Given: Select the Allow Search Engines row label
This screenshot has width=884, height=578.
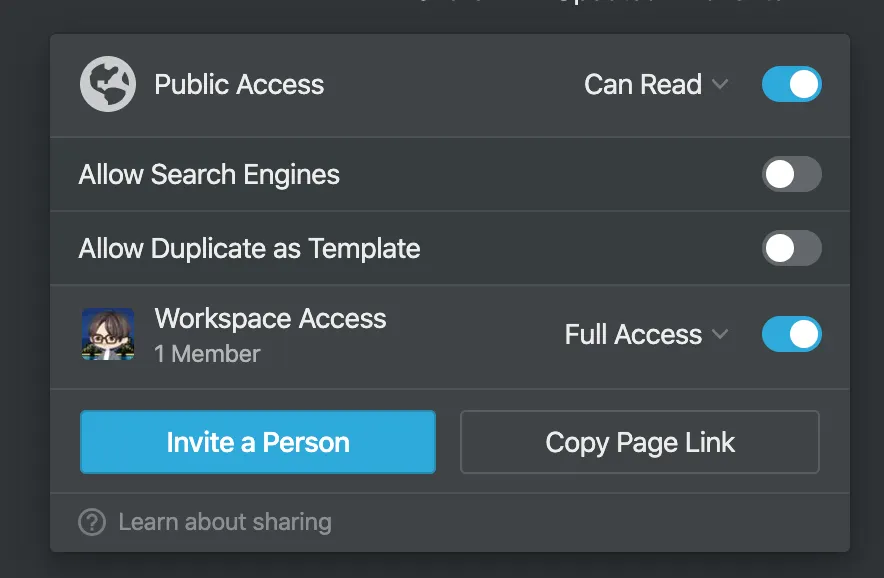Looking at the screenshot, I should pyautogui.click(x=209, y=175).
